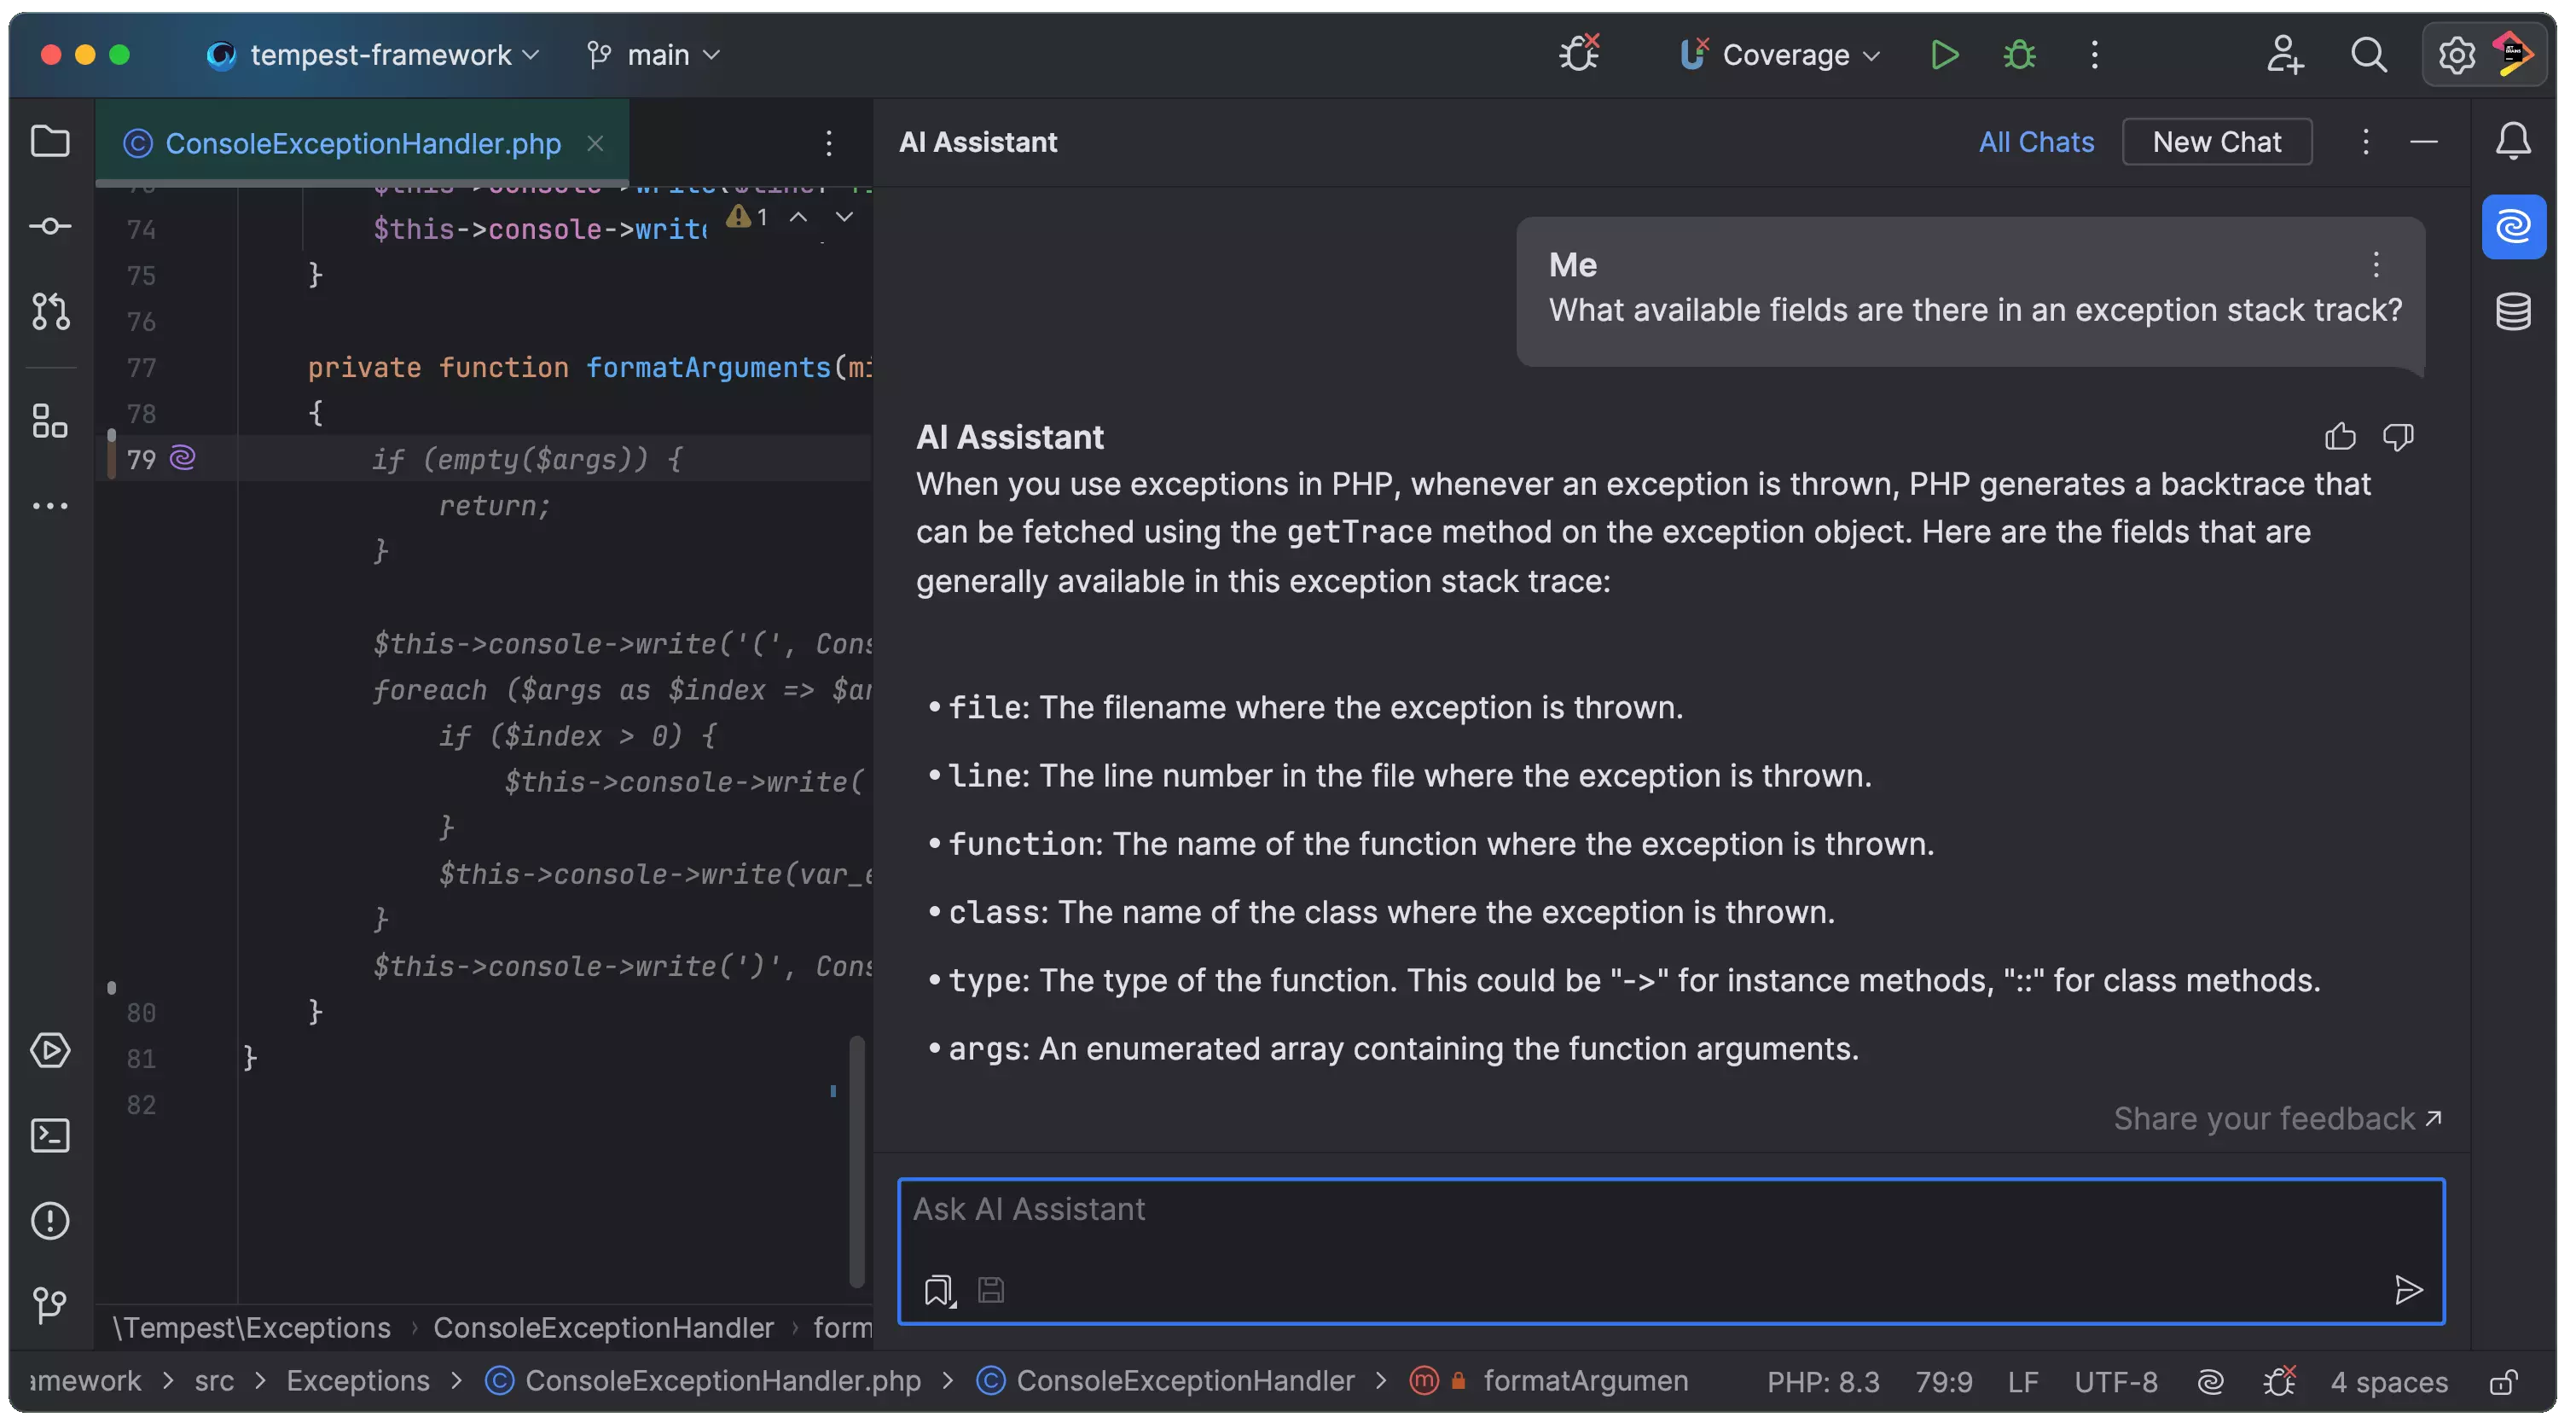The height and width of the screenshot is (1423, 2576).
Task: Open the Terminal tool window
Action: [50, 1135]
